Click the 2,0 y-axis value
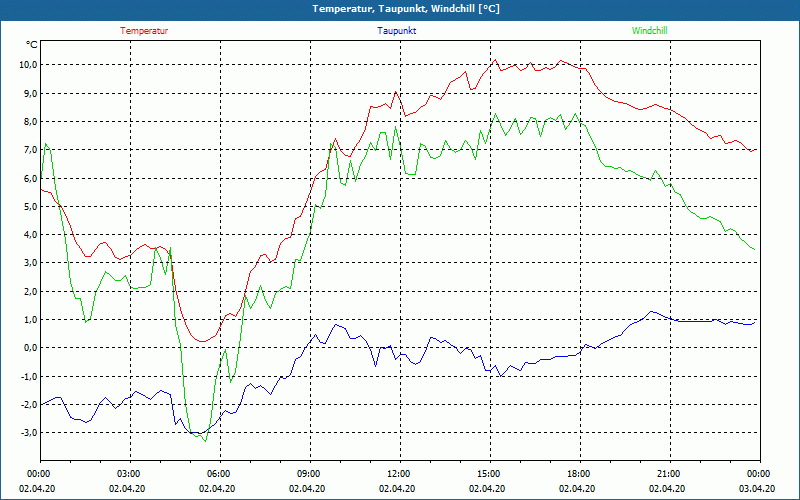 30,291
